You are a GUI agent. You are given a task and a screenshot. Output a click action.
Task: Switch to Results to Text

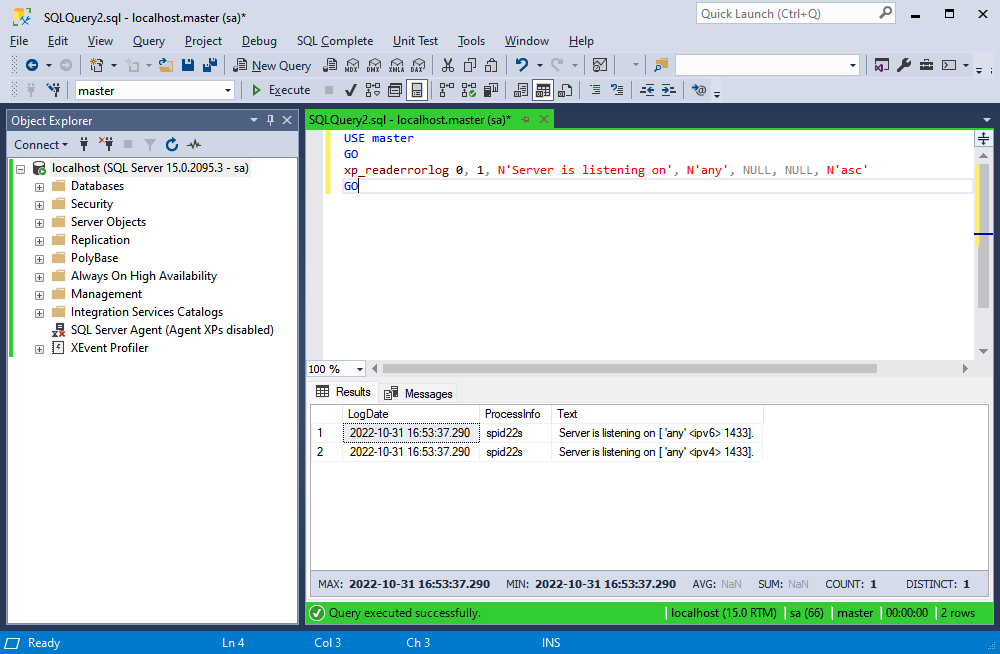521,90
